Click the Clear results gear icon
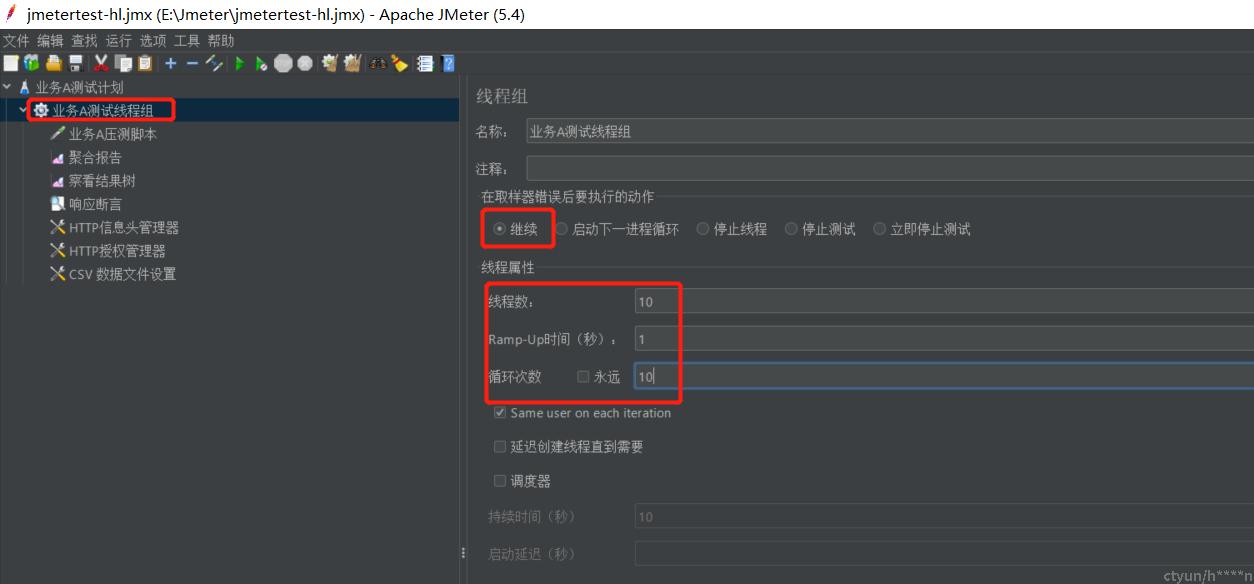 tap(330, 63)
